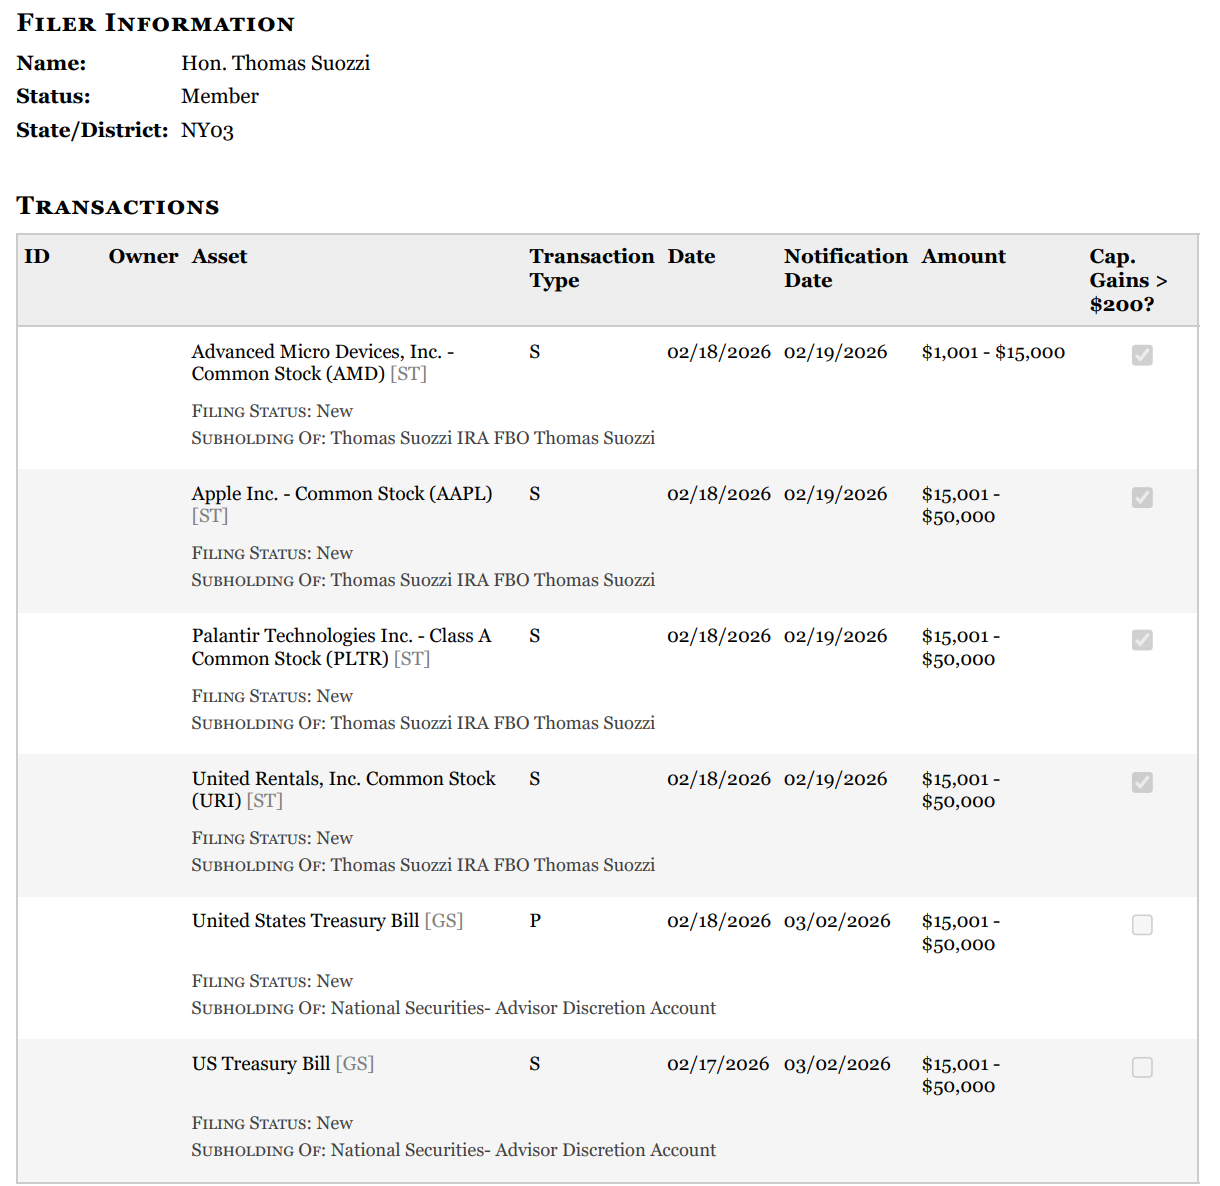Viewport: 1220px width, 1186px height.
Task: Click the Asset column header
Action: tap(219, 257)
